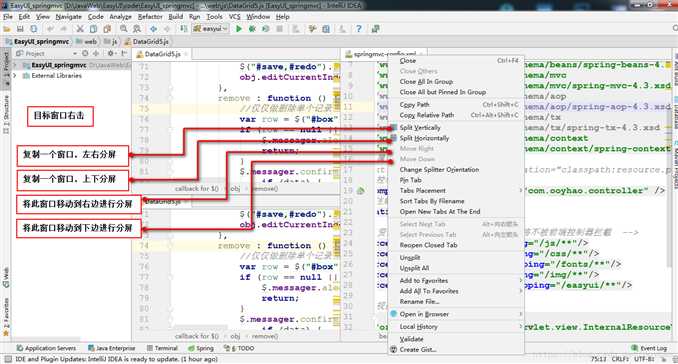This screenshot has height=364, width=678.
Task: Click the js breadcrumb in navigation bar
Action: click(x=112, y=42)
